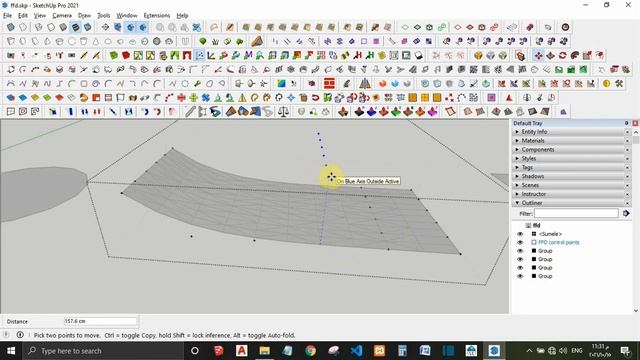Toggle visibility of the first Group in Outliner
The height and width of the screenshot is (360, 640).
coord(520,251)
